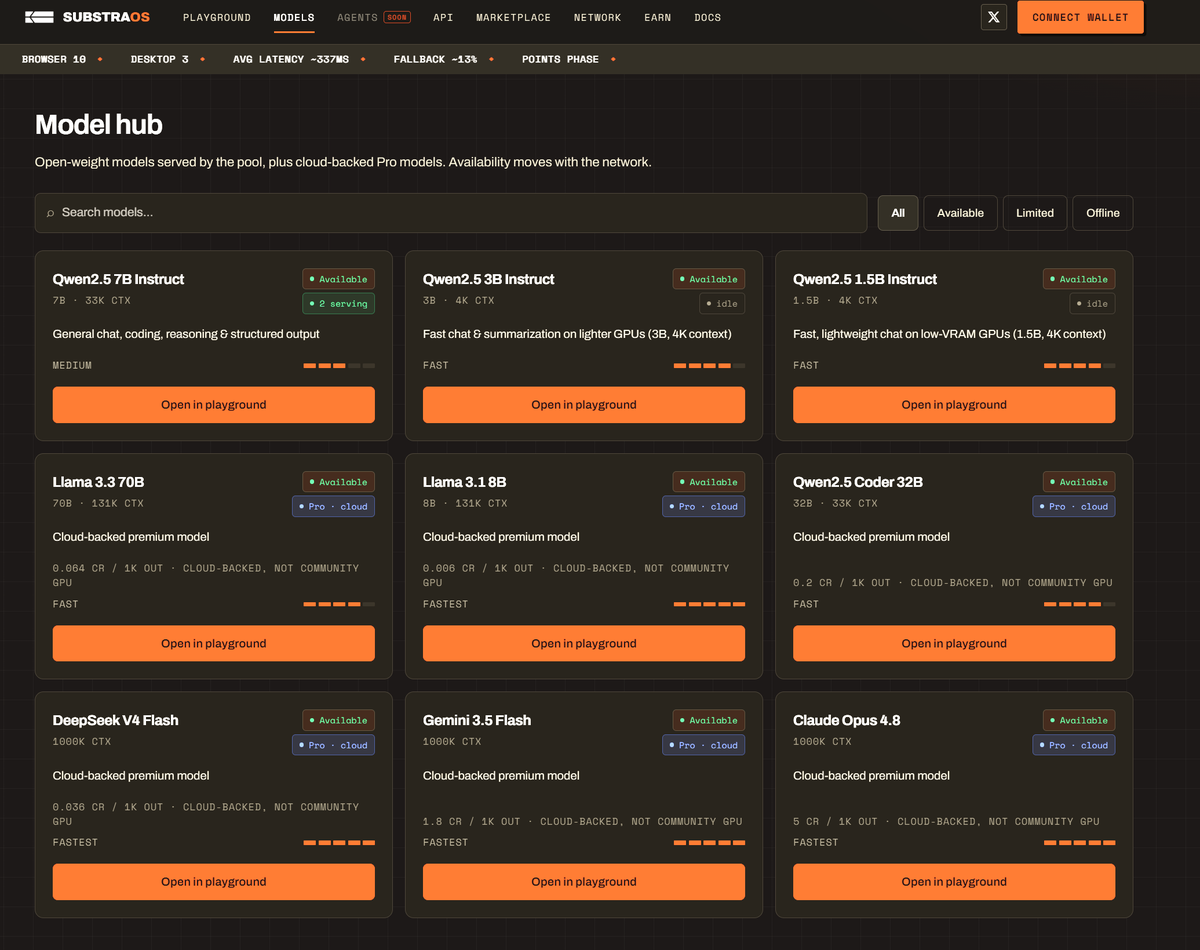Click '70B · 131K CTX' spec text

click(98, 503)
